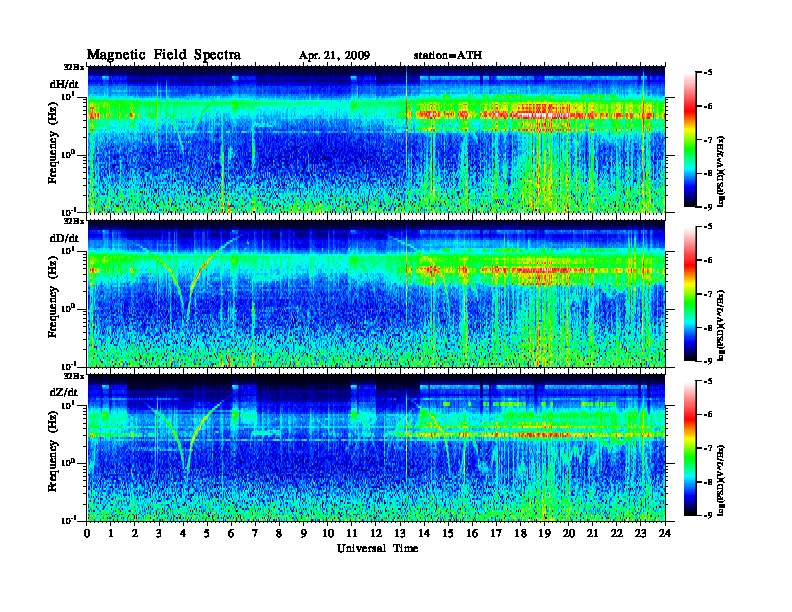Click the 'Magnetic Field Spectra' title
The height and width of the screenshot is (612, 792).
click(x=164, y=55)
